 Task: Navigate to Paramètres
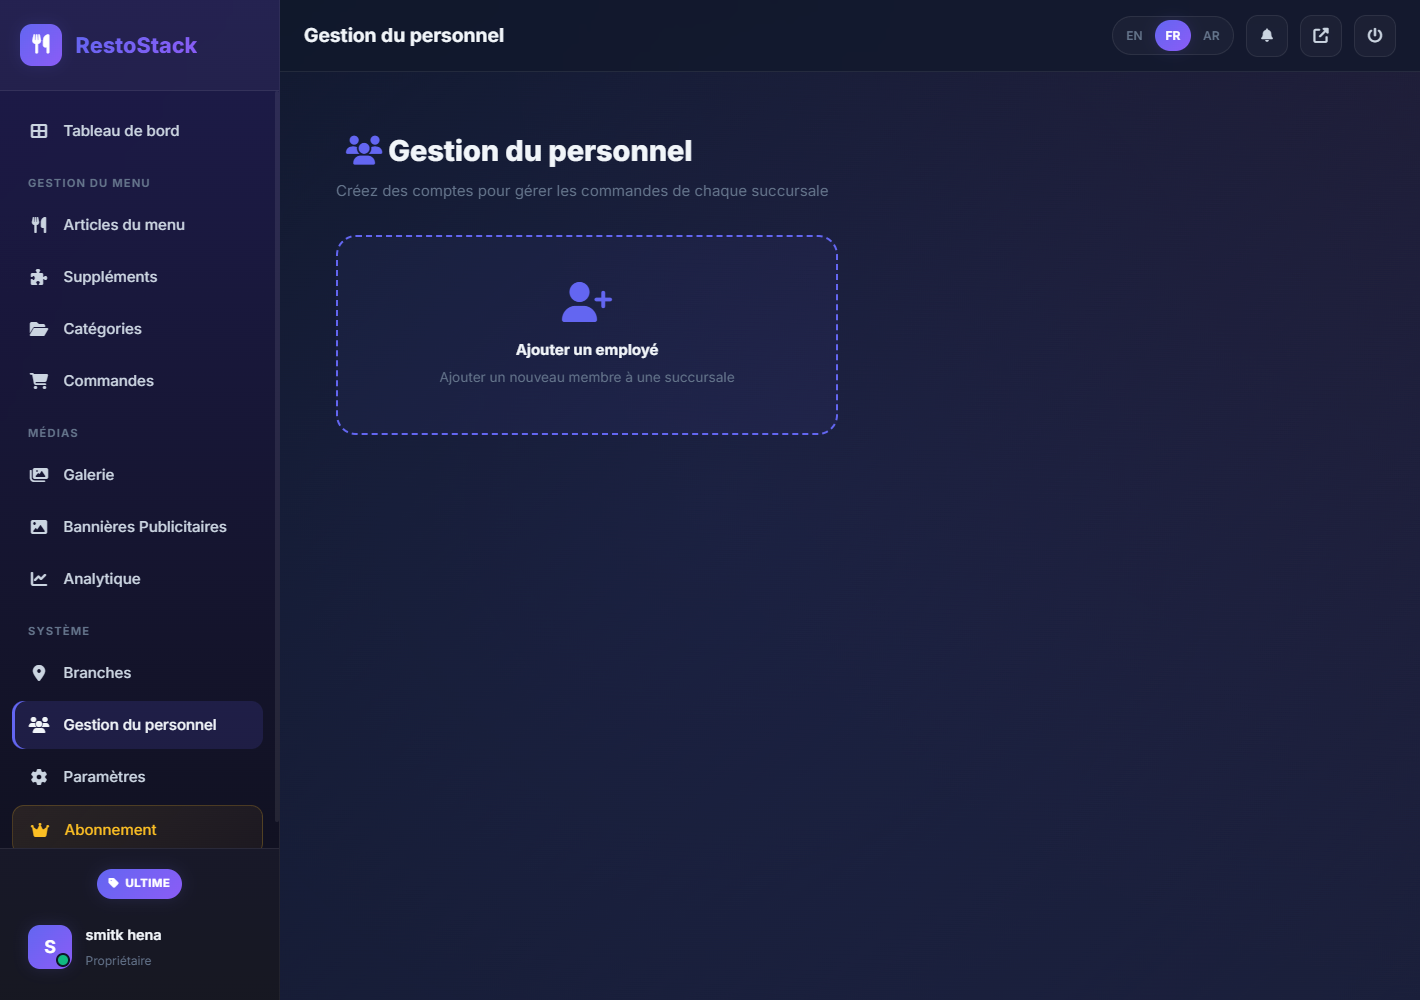(104, 777)
